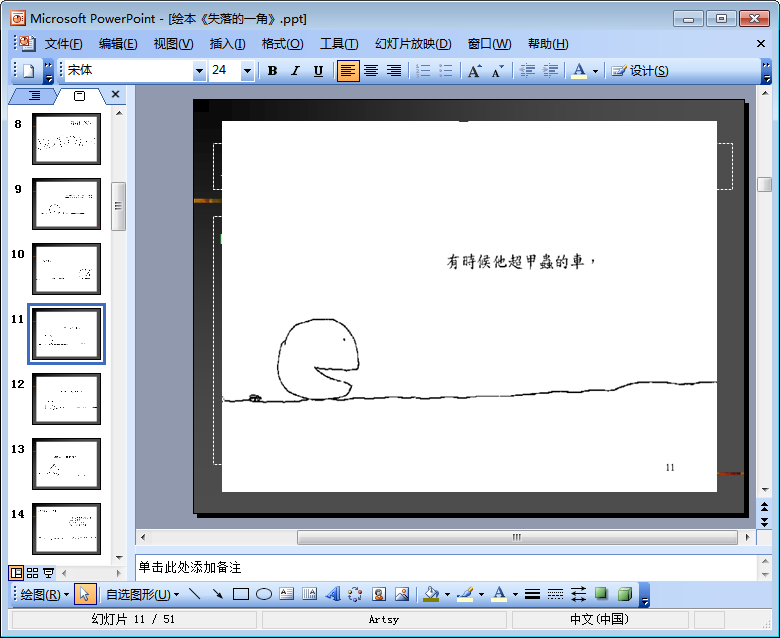Open the line color dropdown arrow

[481, 594]
